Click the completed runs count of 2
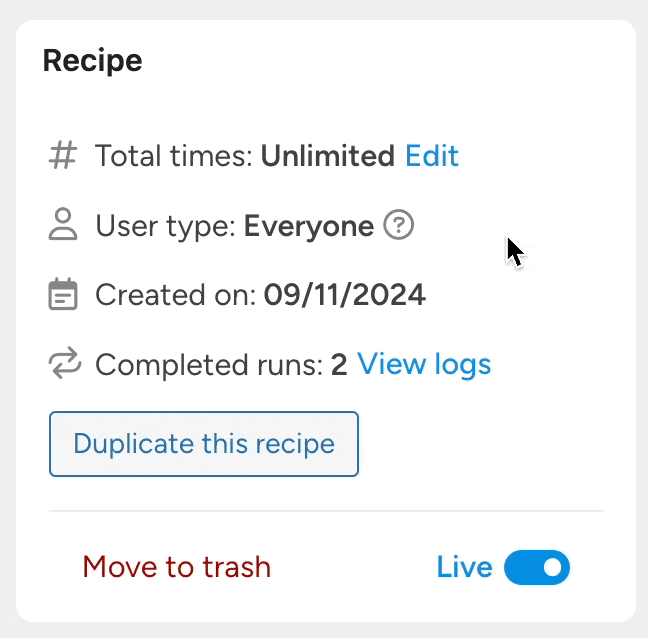The width and height of the screenshot is (648, 638). (x=339, y=364)
